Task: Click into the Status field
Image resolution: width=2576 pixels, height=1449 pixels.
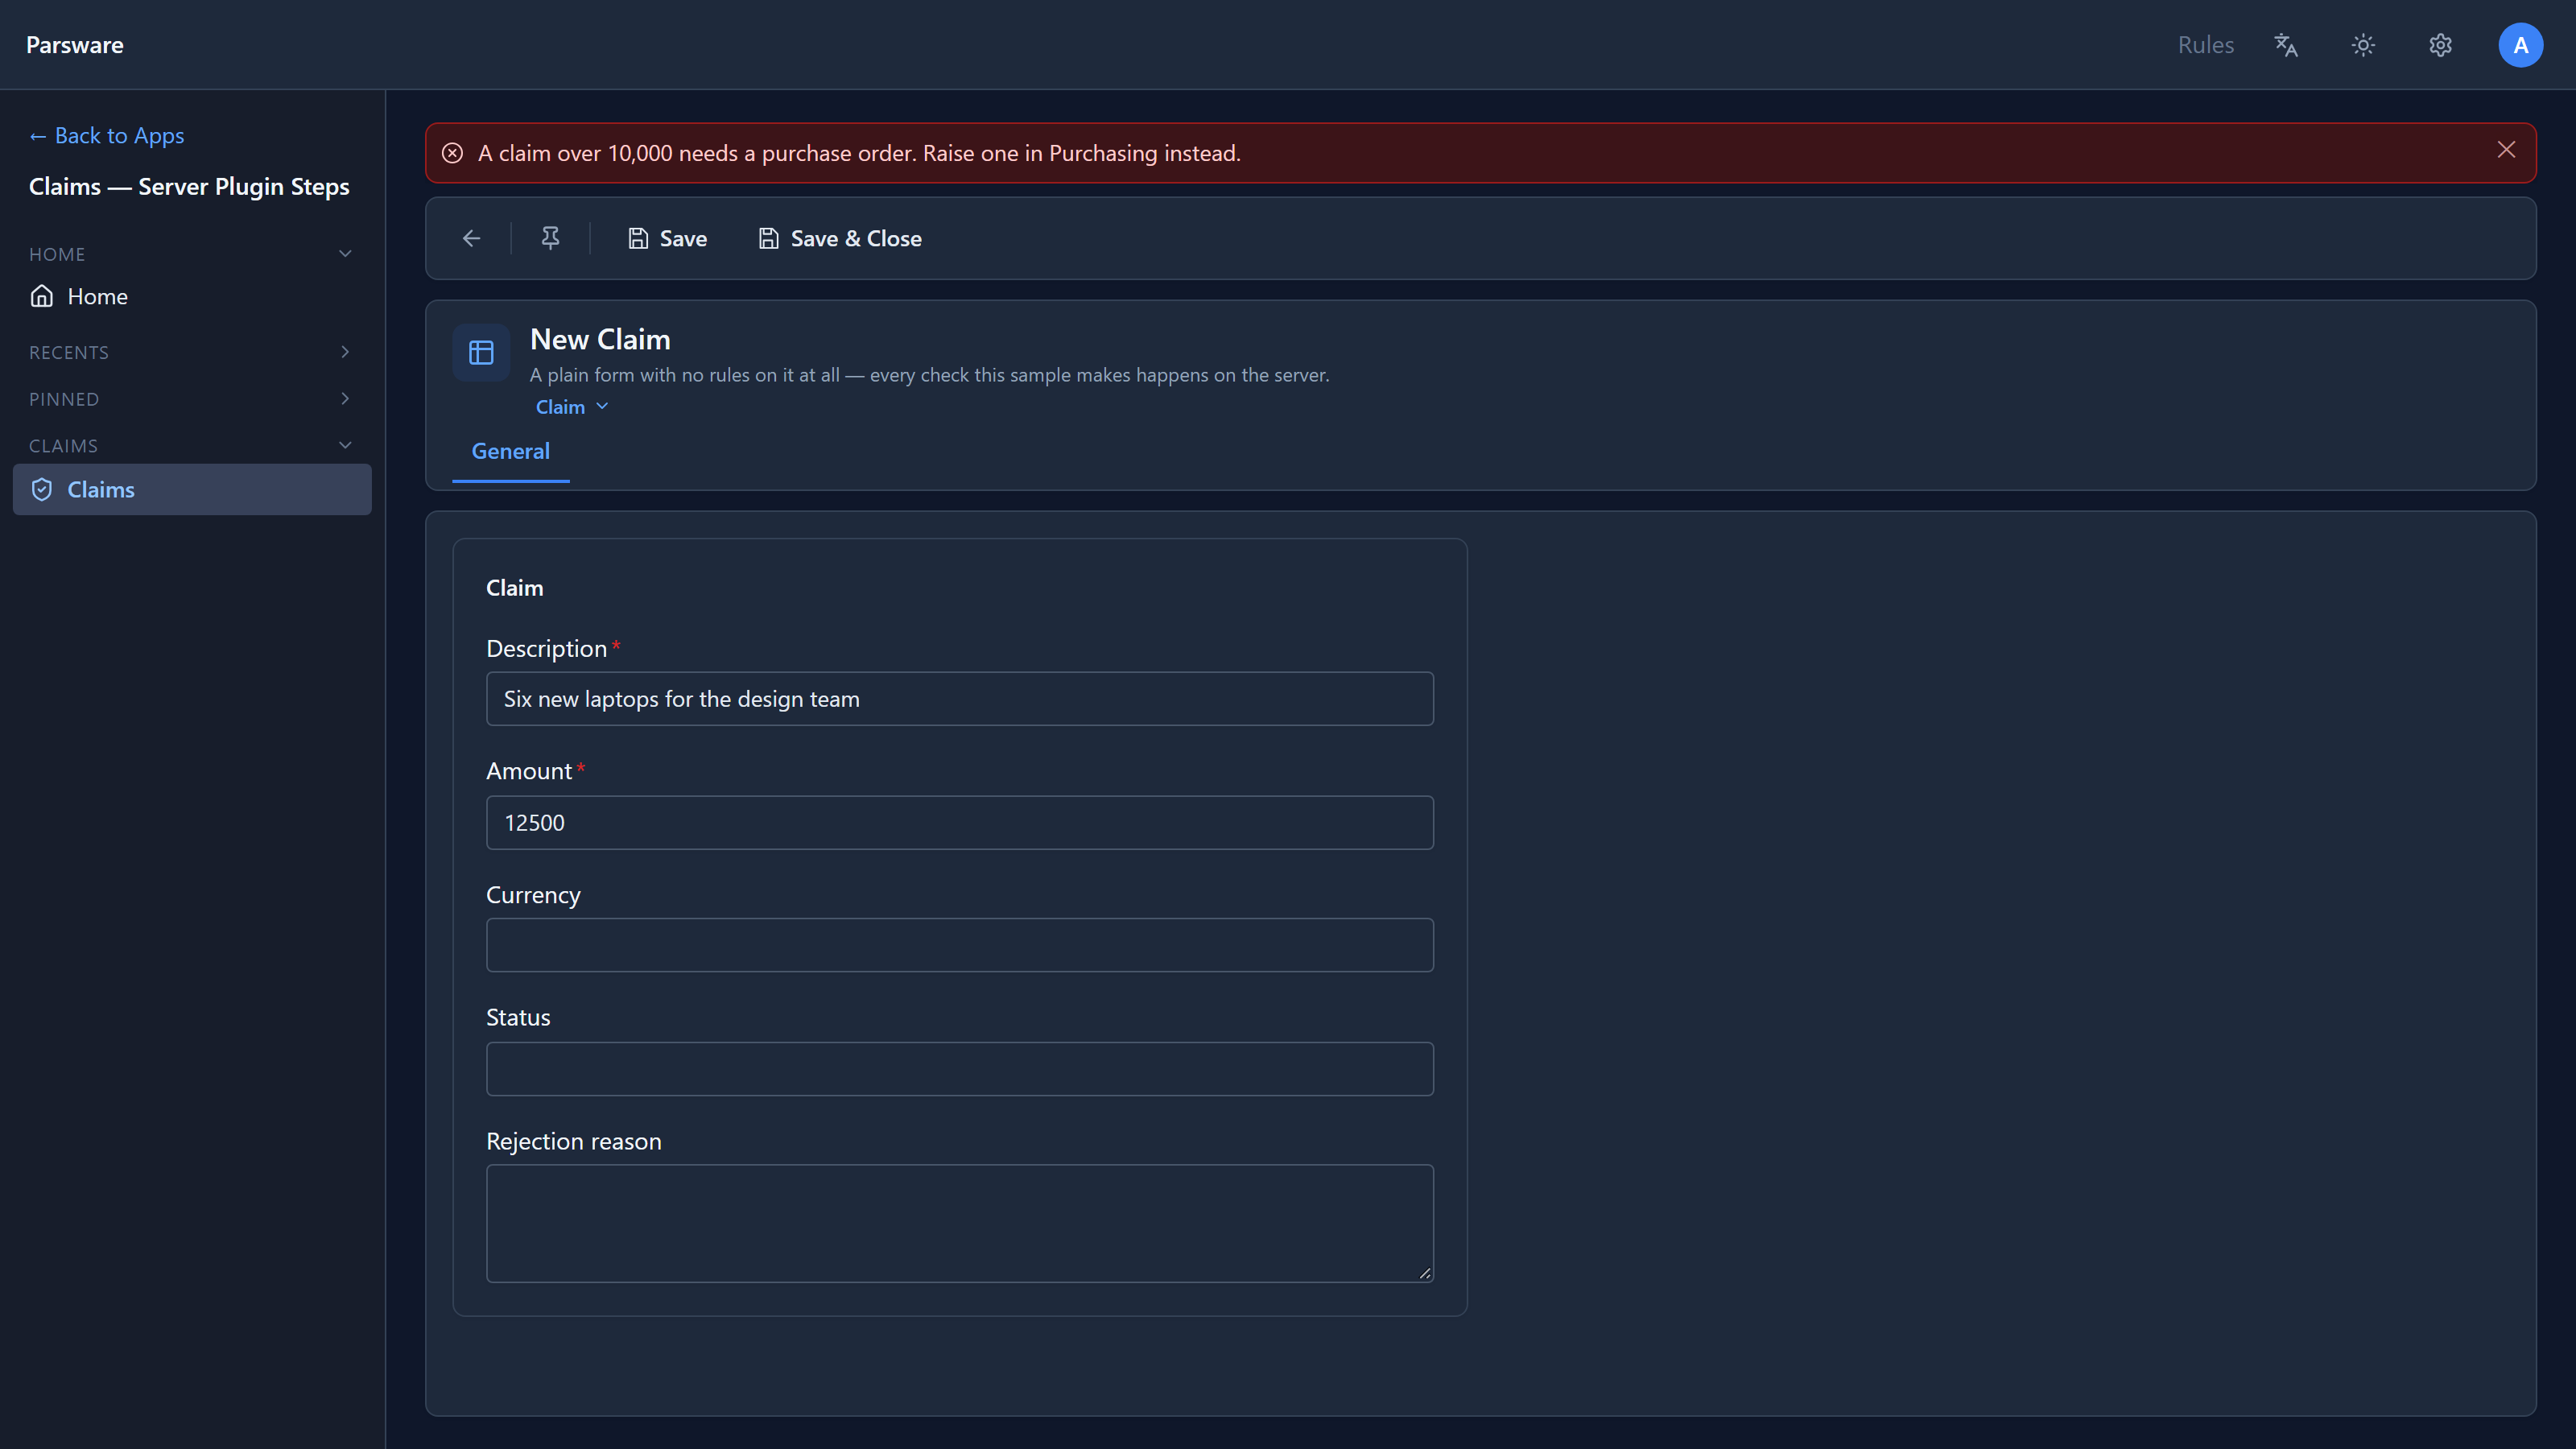Action: [959, 1069]
